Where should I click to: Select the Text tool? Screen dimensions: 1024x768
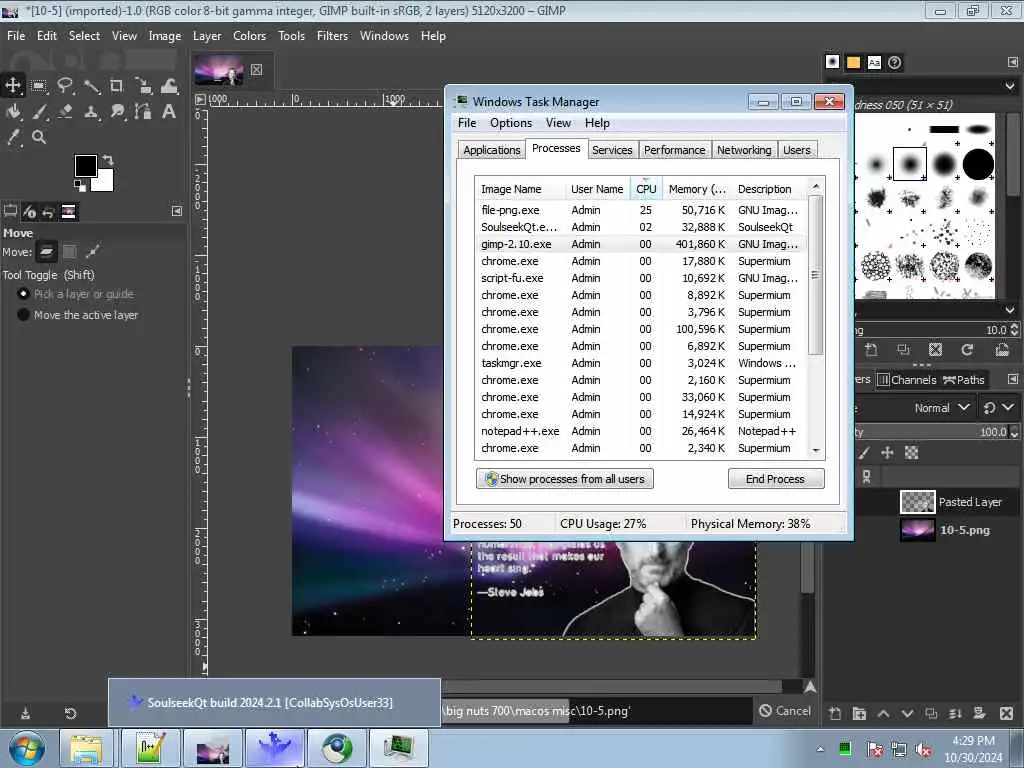pyautogui.click(x=169, y=112)
